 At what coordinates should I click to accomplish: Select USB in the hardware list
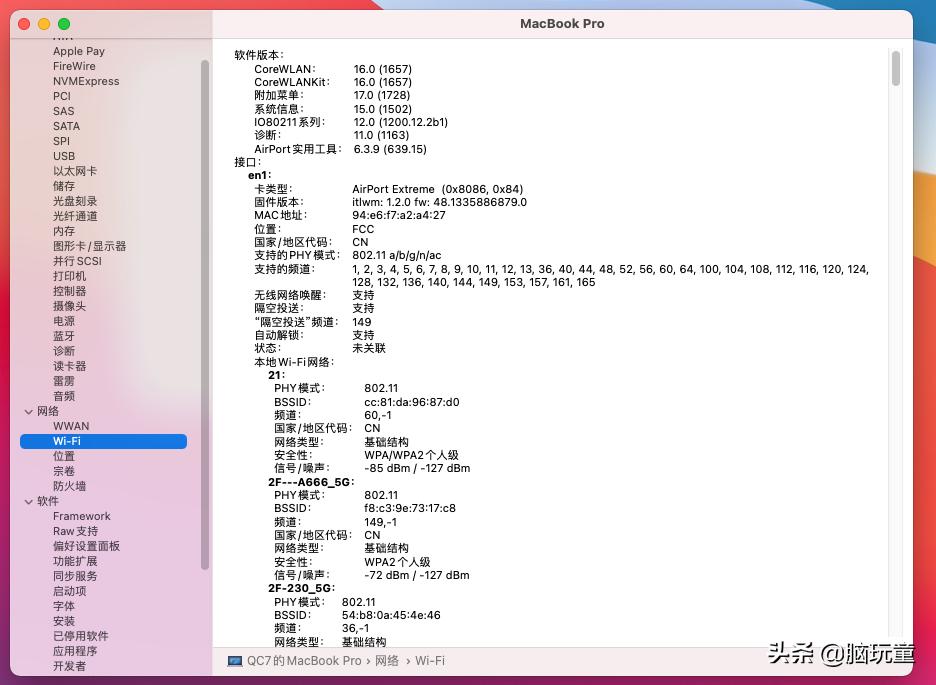[64, 156]
